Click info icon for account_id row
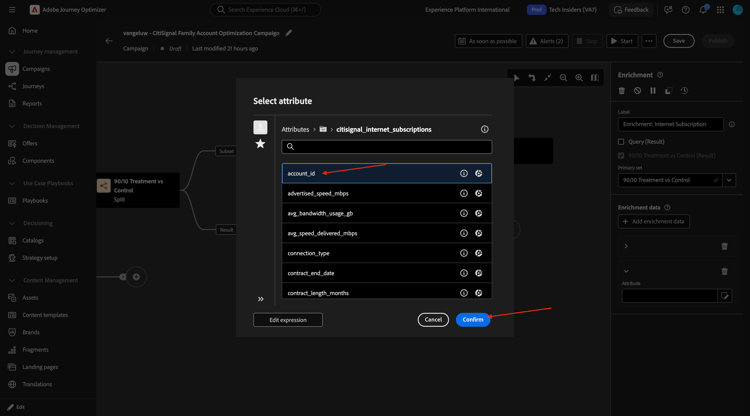Viewport: 750px width, 416px height. click(x=463, y=174)
